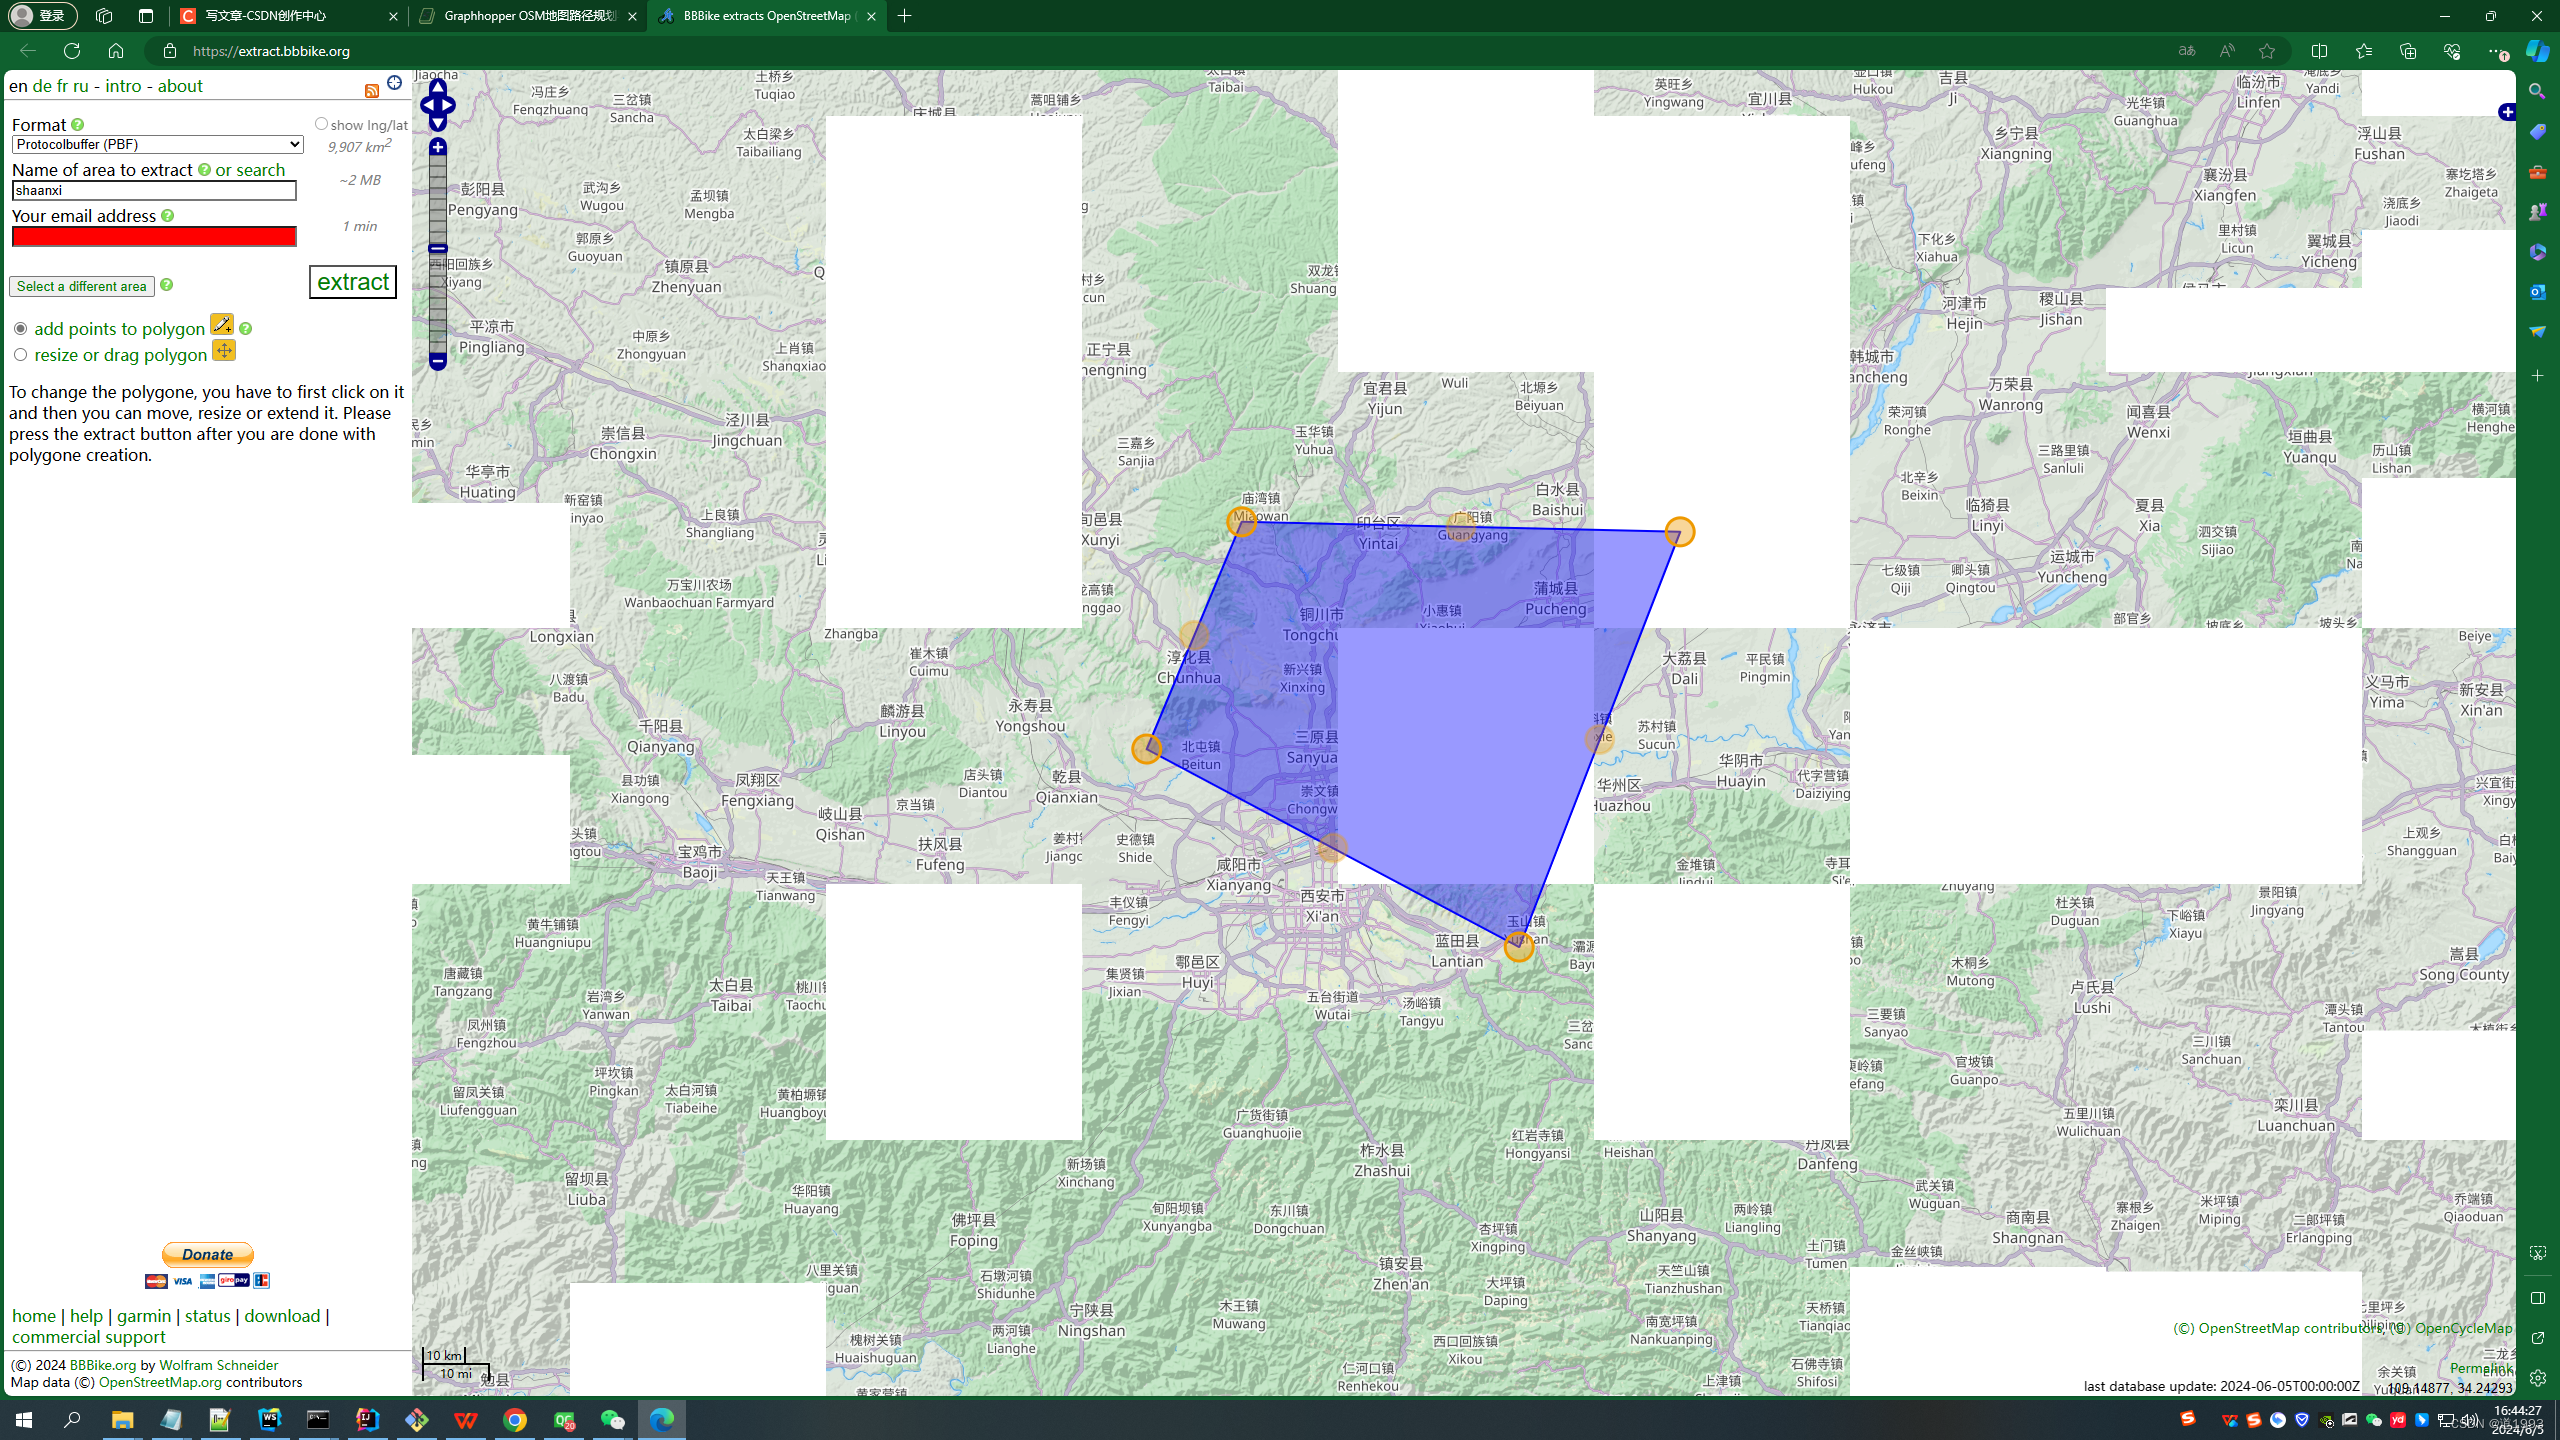Enable show lng/lat radio option
Screen dimensions: 2560x1440
point(321,124)
